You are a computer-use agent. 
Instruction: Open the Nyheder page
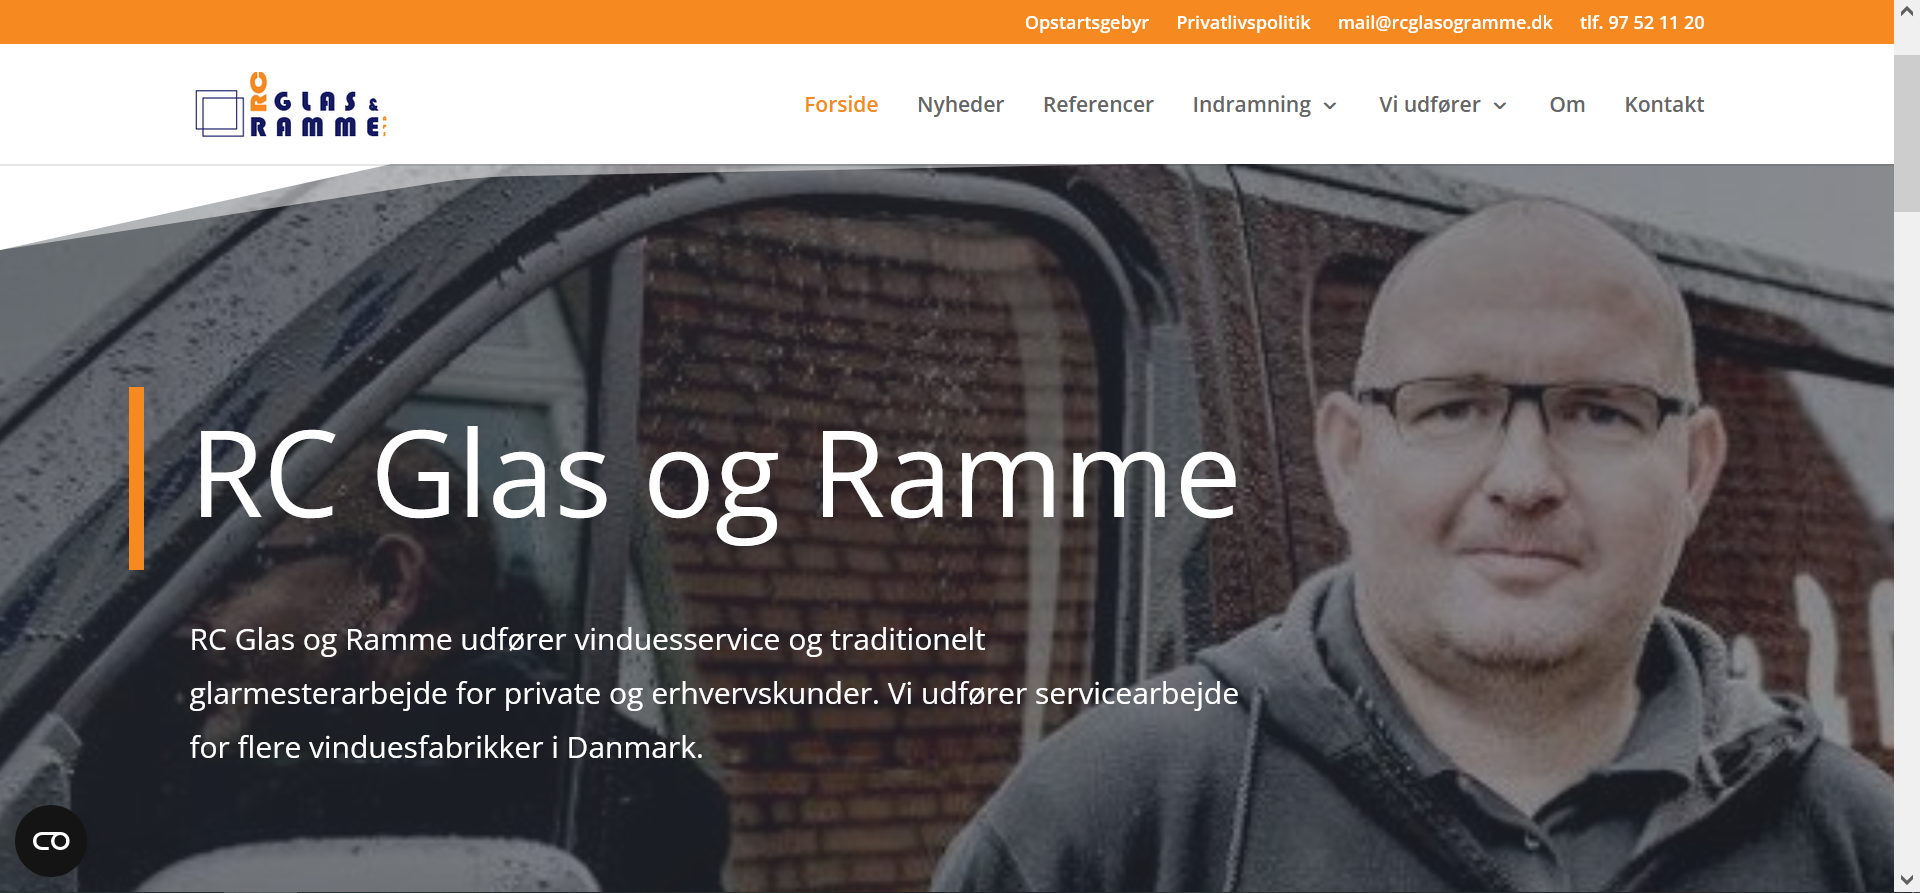(960, 105)
